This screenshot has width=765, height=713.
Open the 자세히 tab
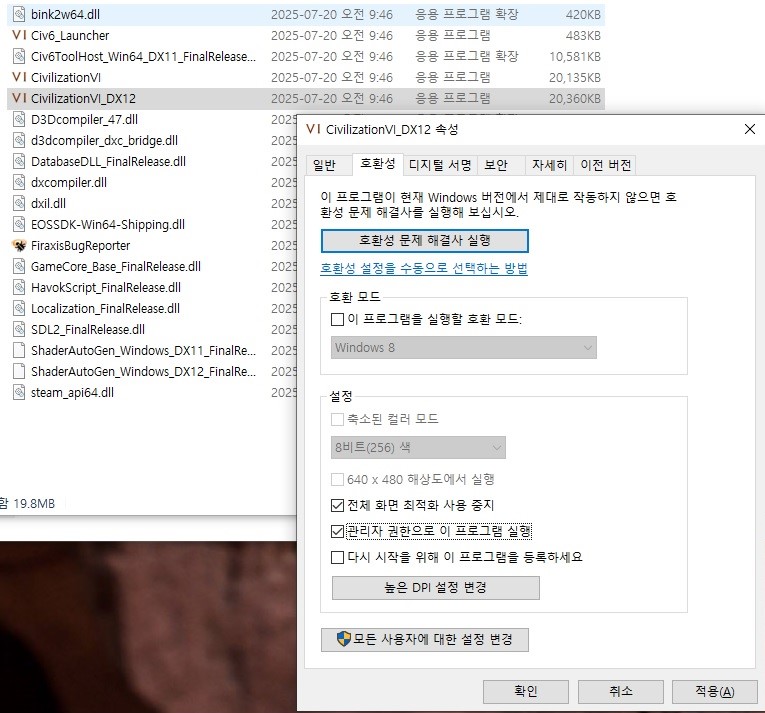(549, 165)
